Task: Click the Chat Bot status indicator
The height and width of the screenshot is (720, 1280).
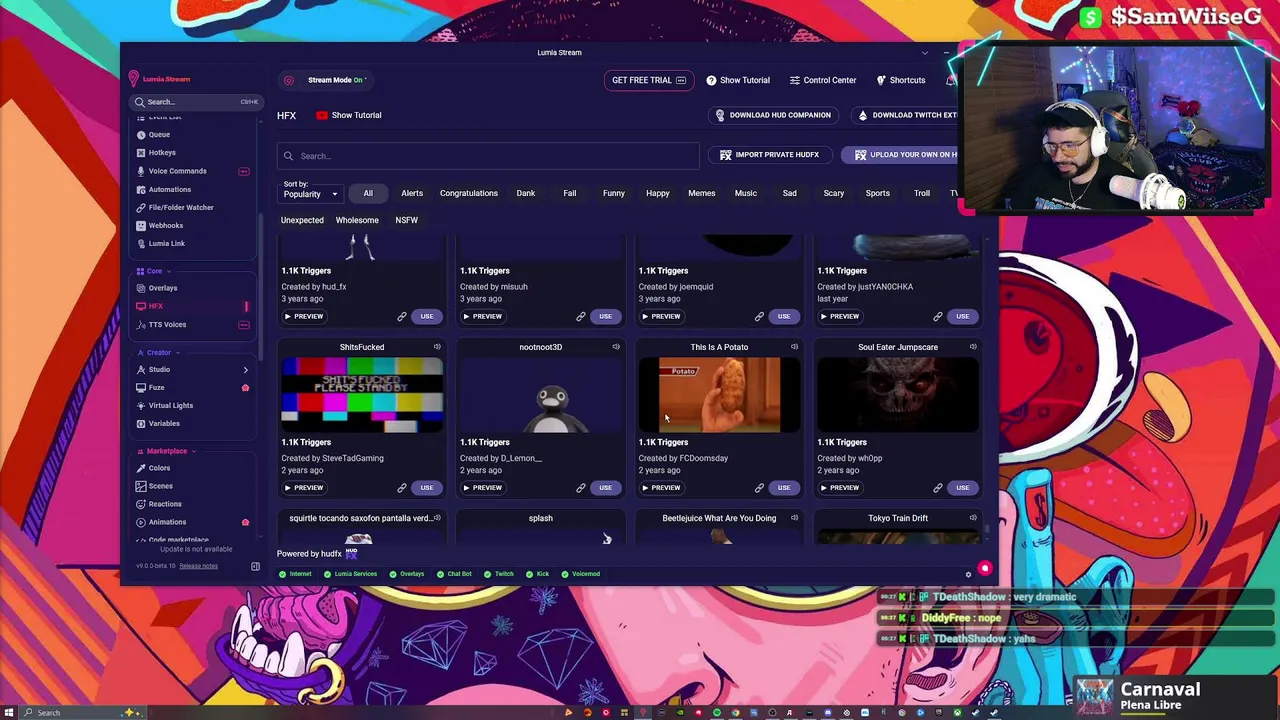Action: tap(454, 574)
